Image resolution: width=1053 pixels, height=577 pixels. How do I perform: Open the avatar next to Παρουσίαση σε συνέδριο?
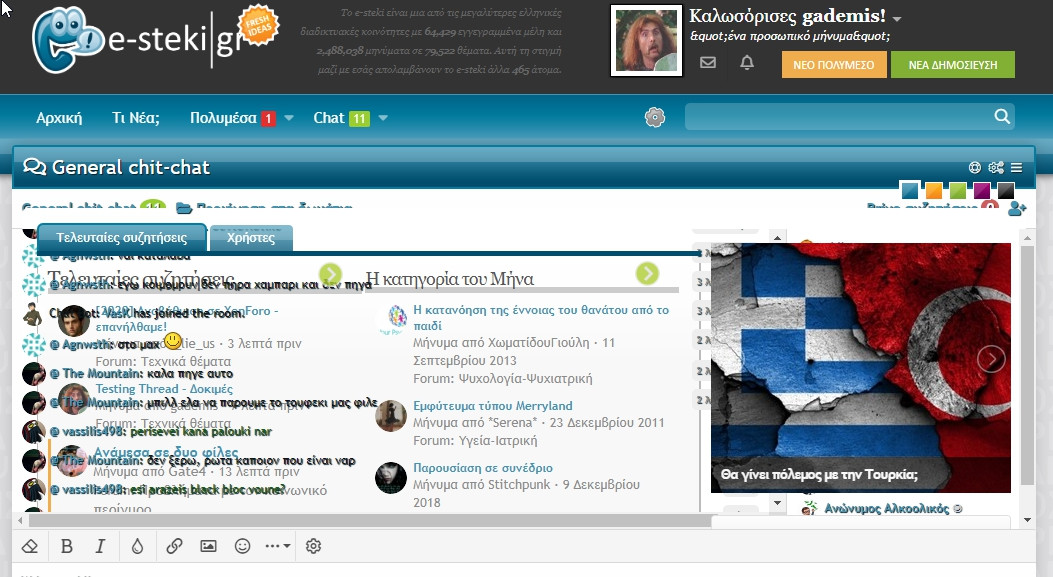tap(391, 478)
